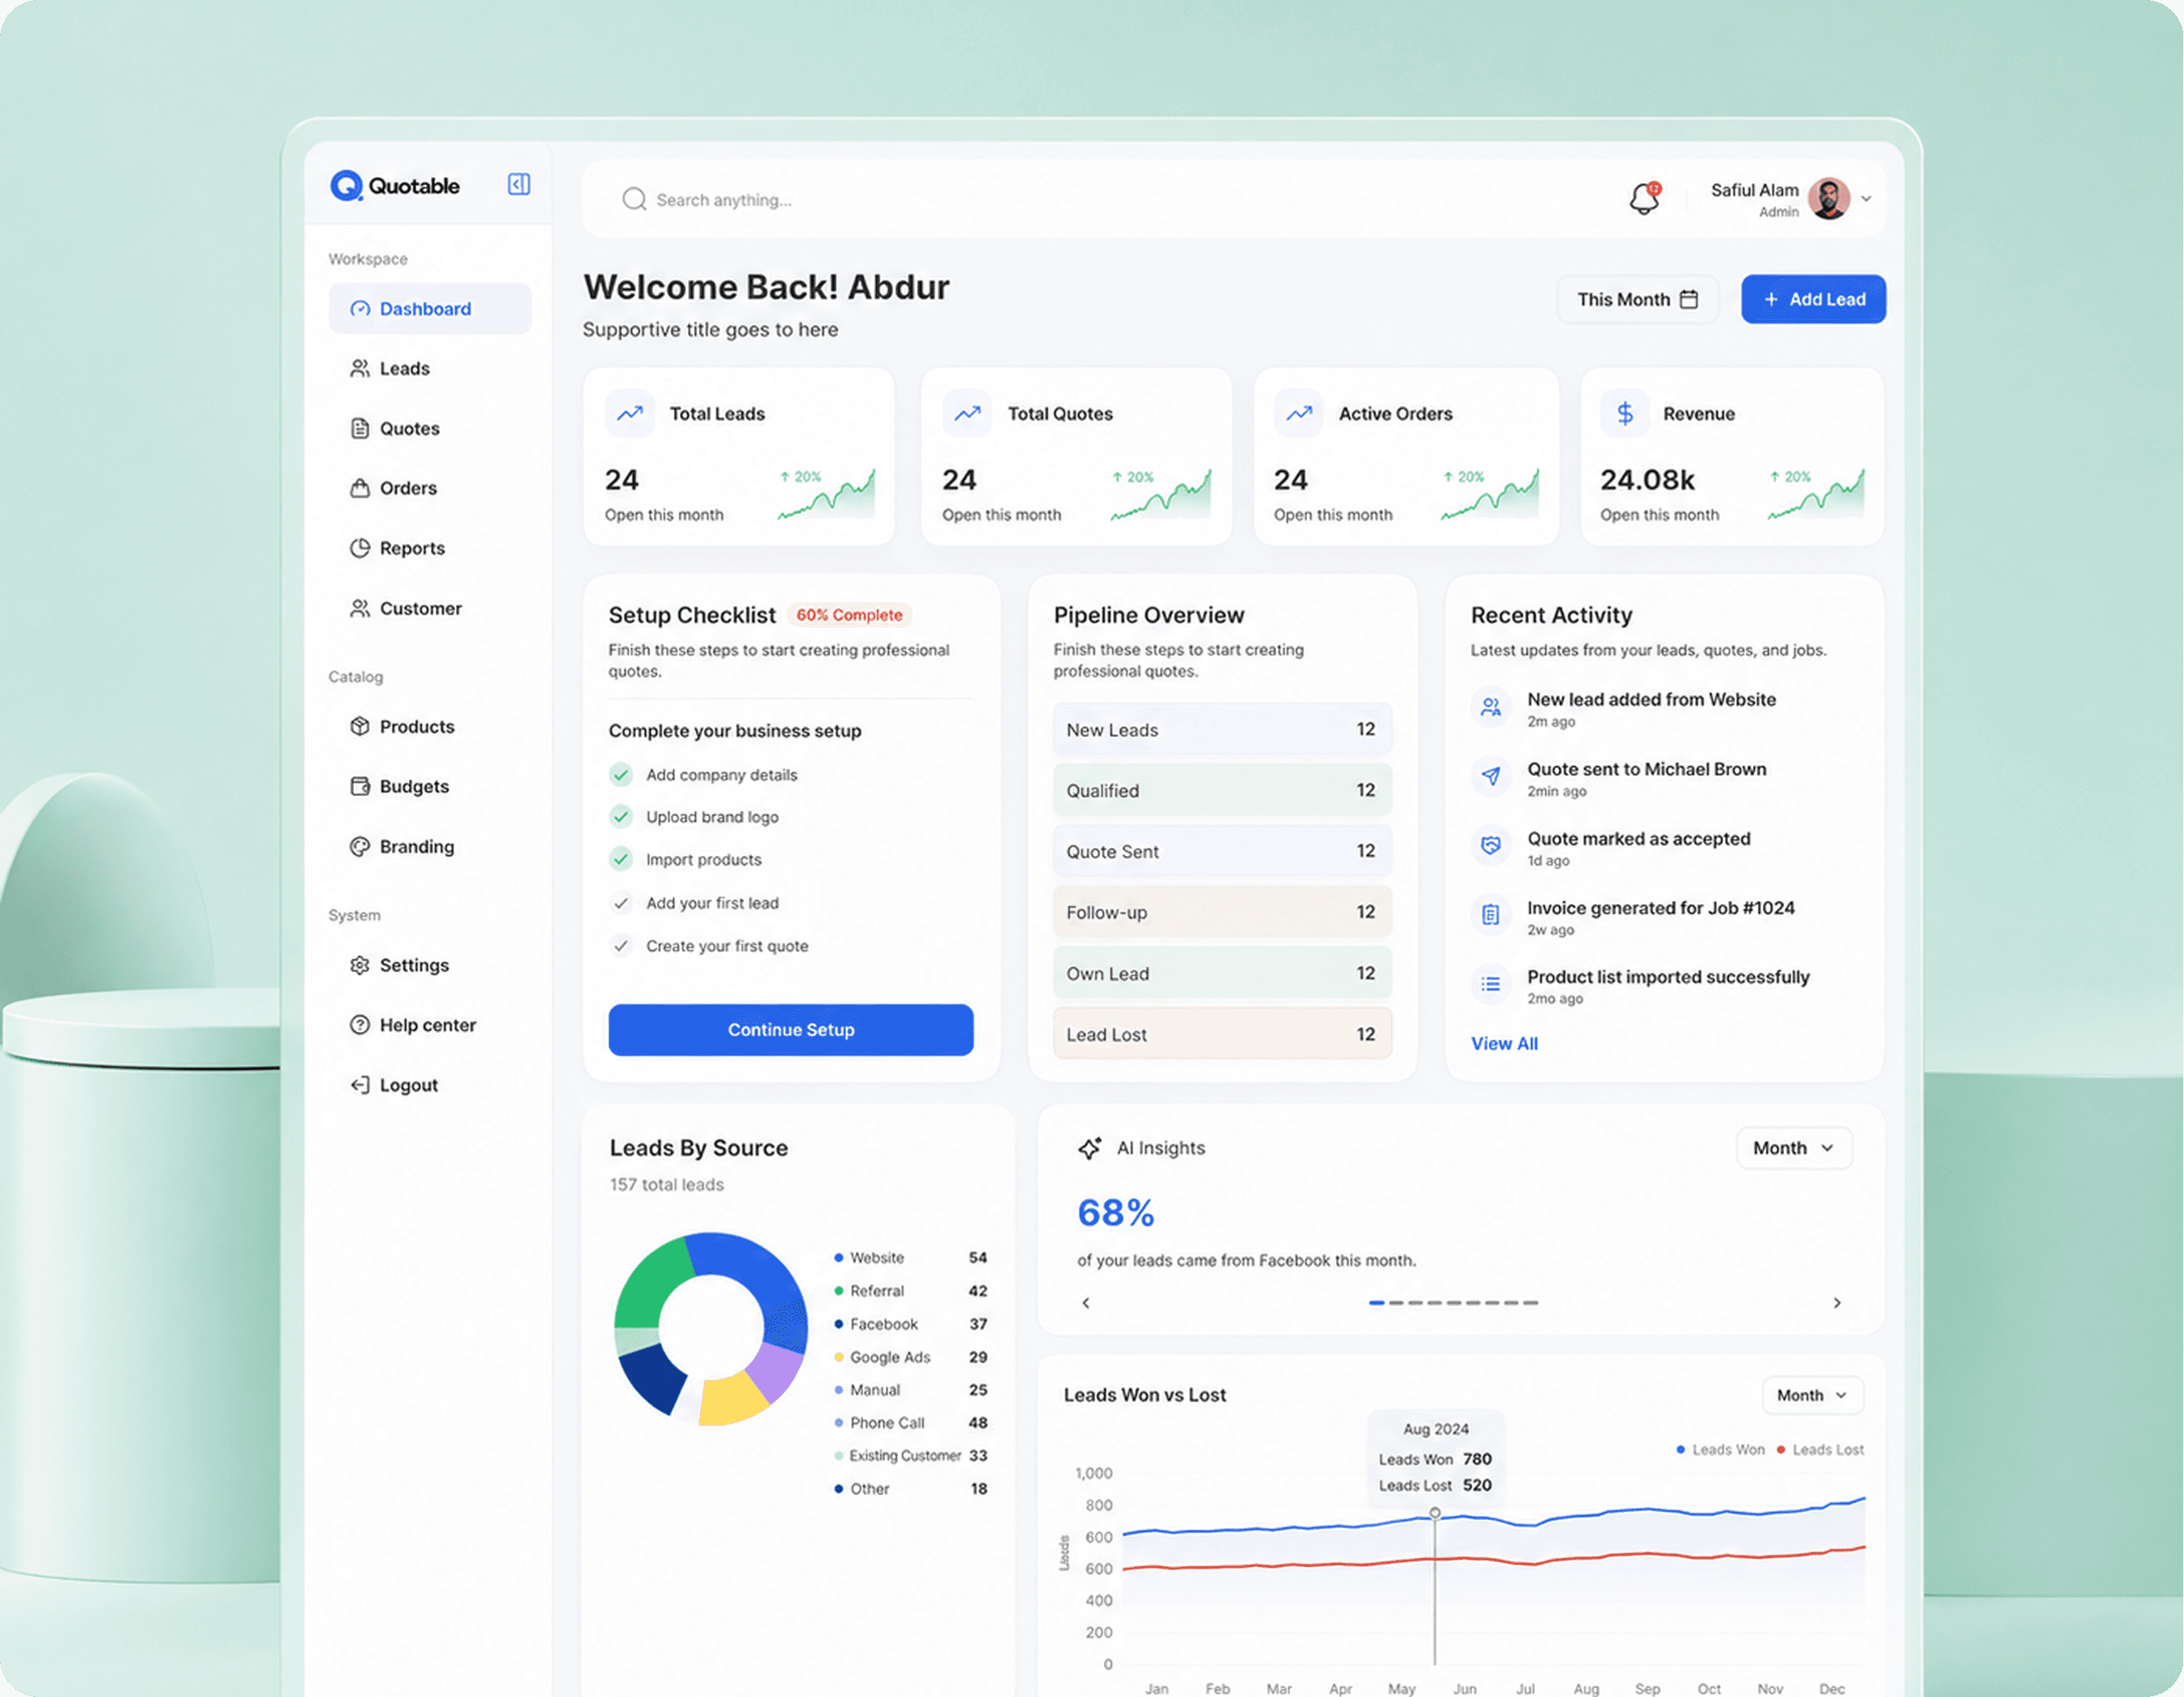
Task: Click the Add Lead button
Action: click(x=1814, y=299)
